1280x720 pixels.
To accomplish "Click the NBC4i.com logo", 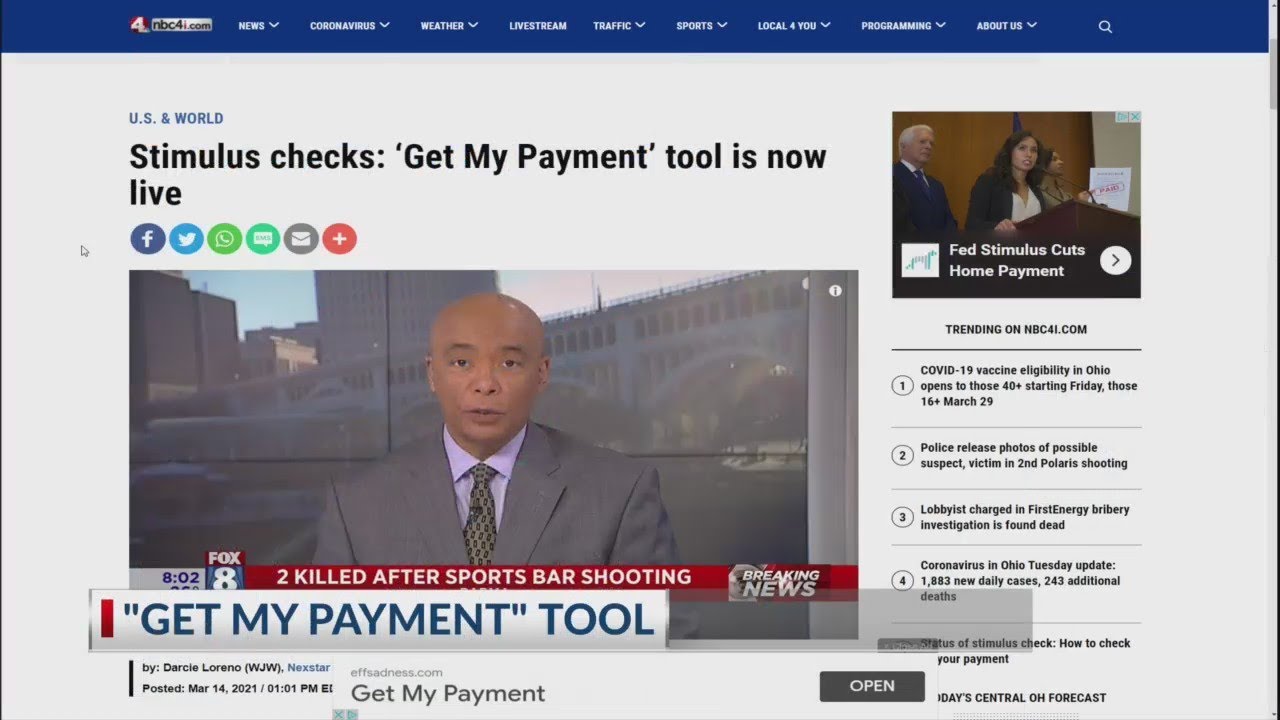I will (171, 25).
